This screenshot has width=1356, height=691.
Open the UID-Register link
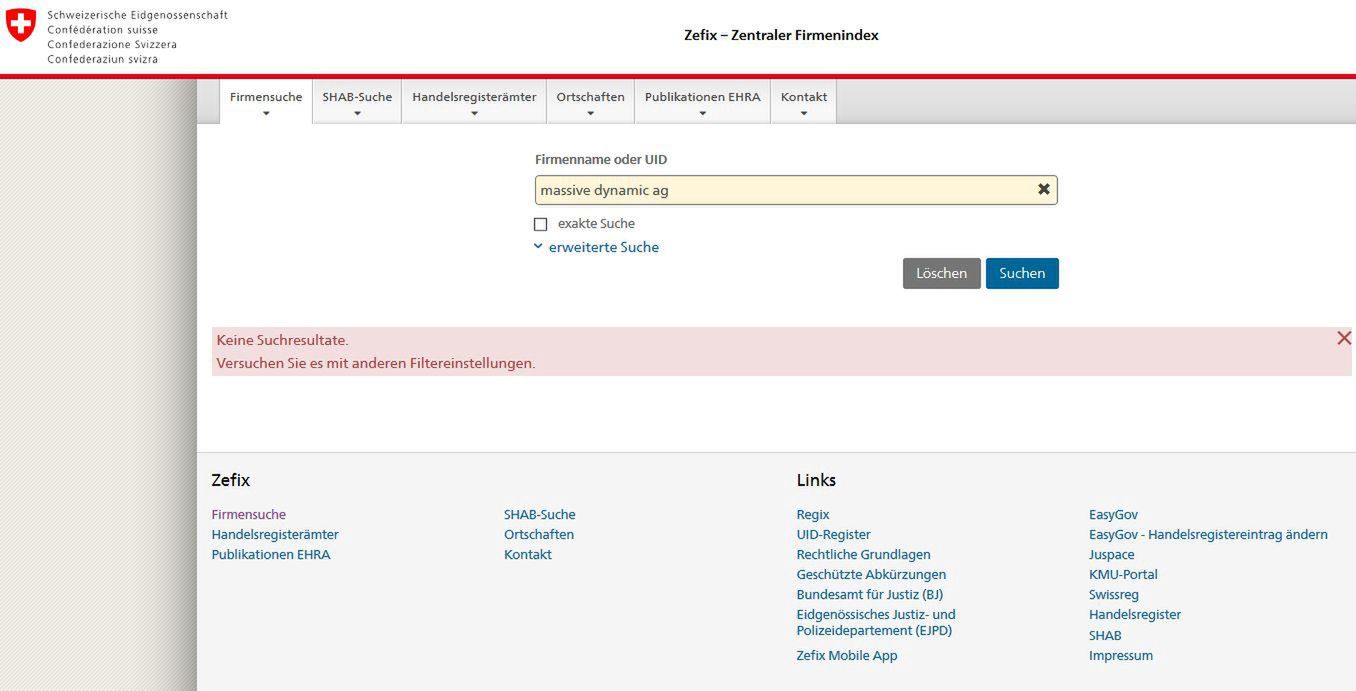pos(834,535)
